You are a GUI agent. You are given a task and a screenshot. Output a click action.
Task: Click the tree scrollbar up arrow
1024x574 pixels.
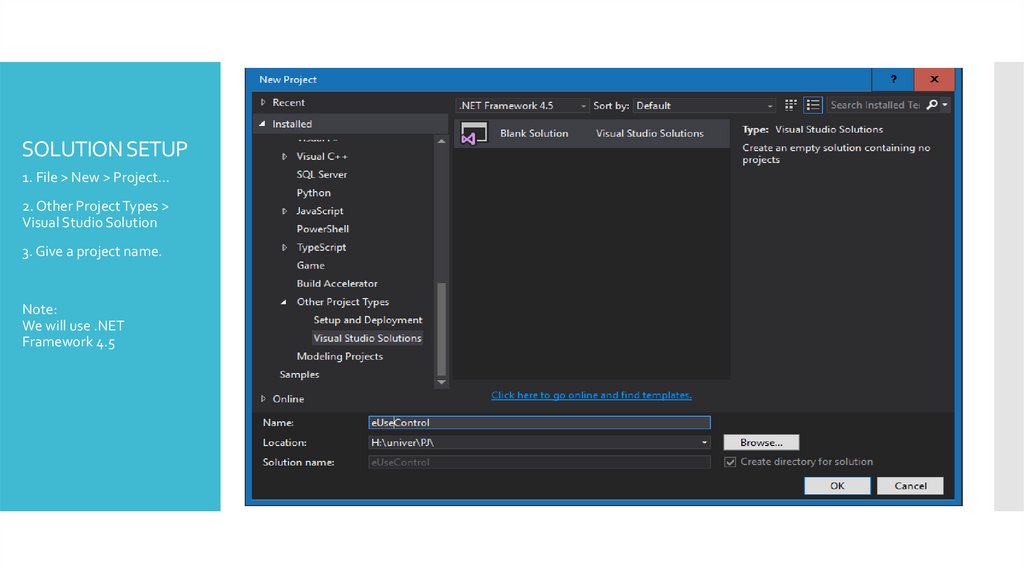pyautogui.click(x=441, y=141)
